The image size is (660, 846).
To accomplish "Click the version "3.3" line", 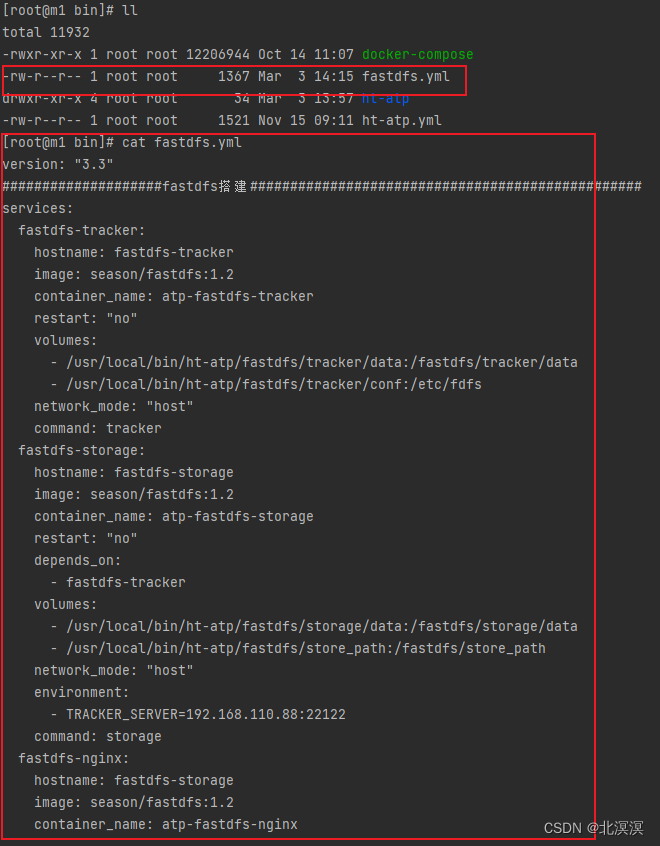I will point(58,165).
